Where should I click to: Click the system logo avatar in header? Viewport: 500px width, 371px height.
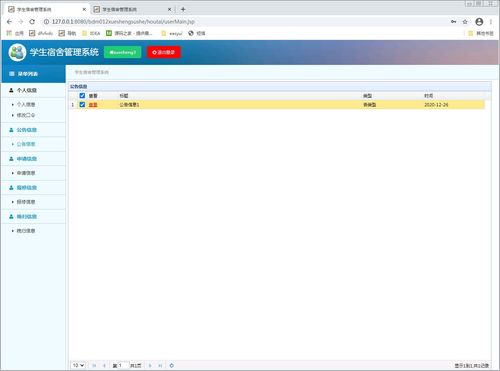(x=17, y=52)
